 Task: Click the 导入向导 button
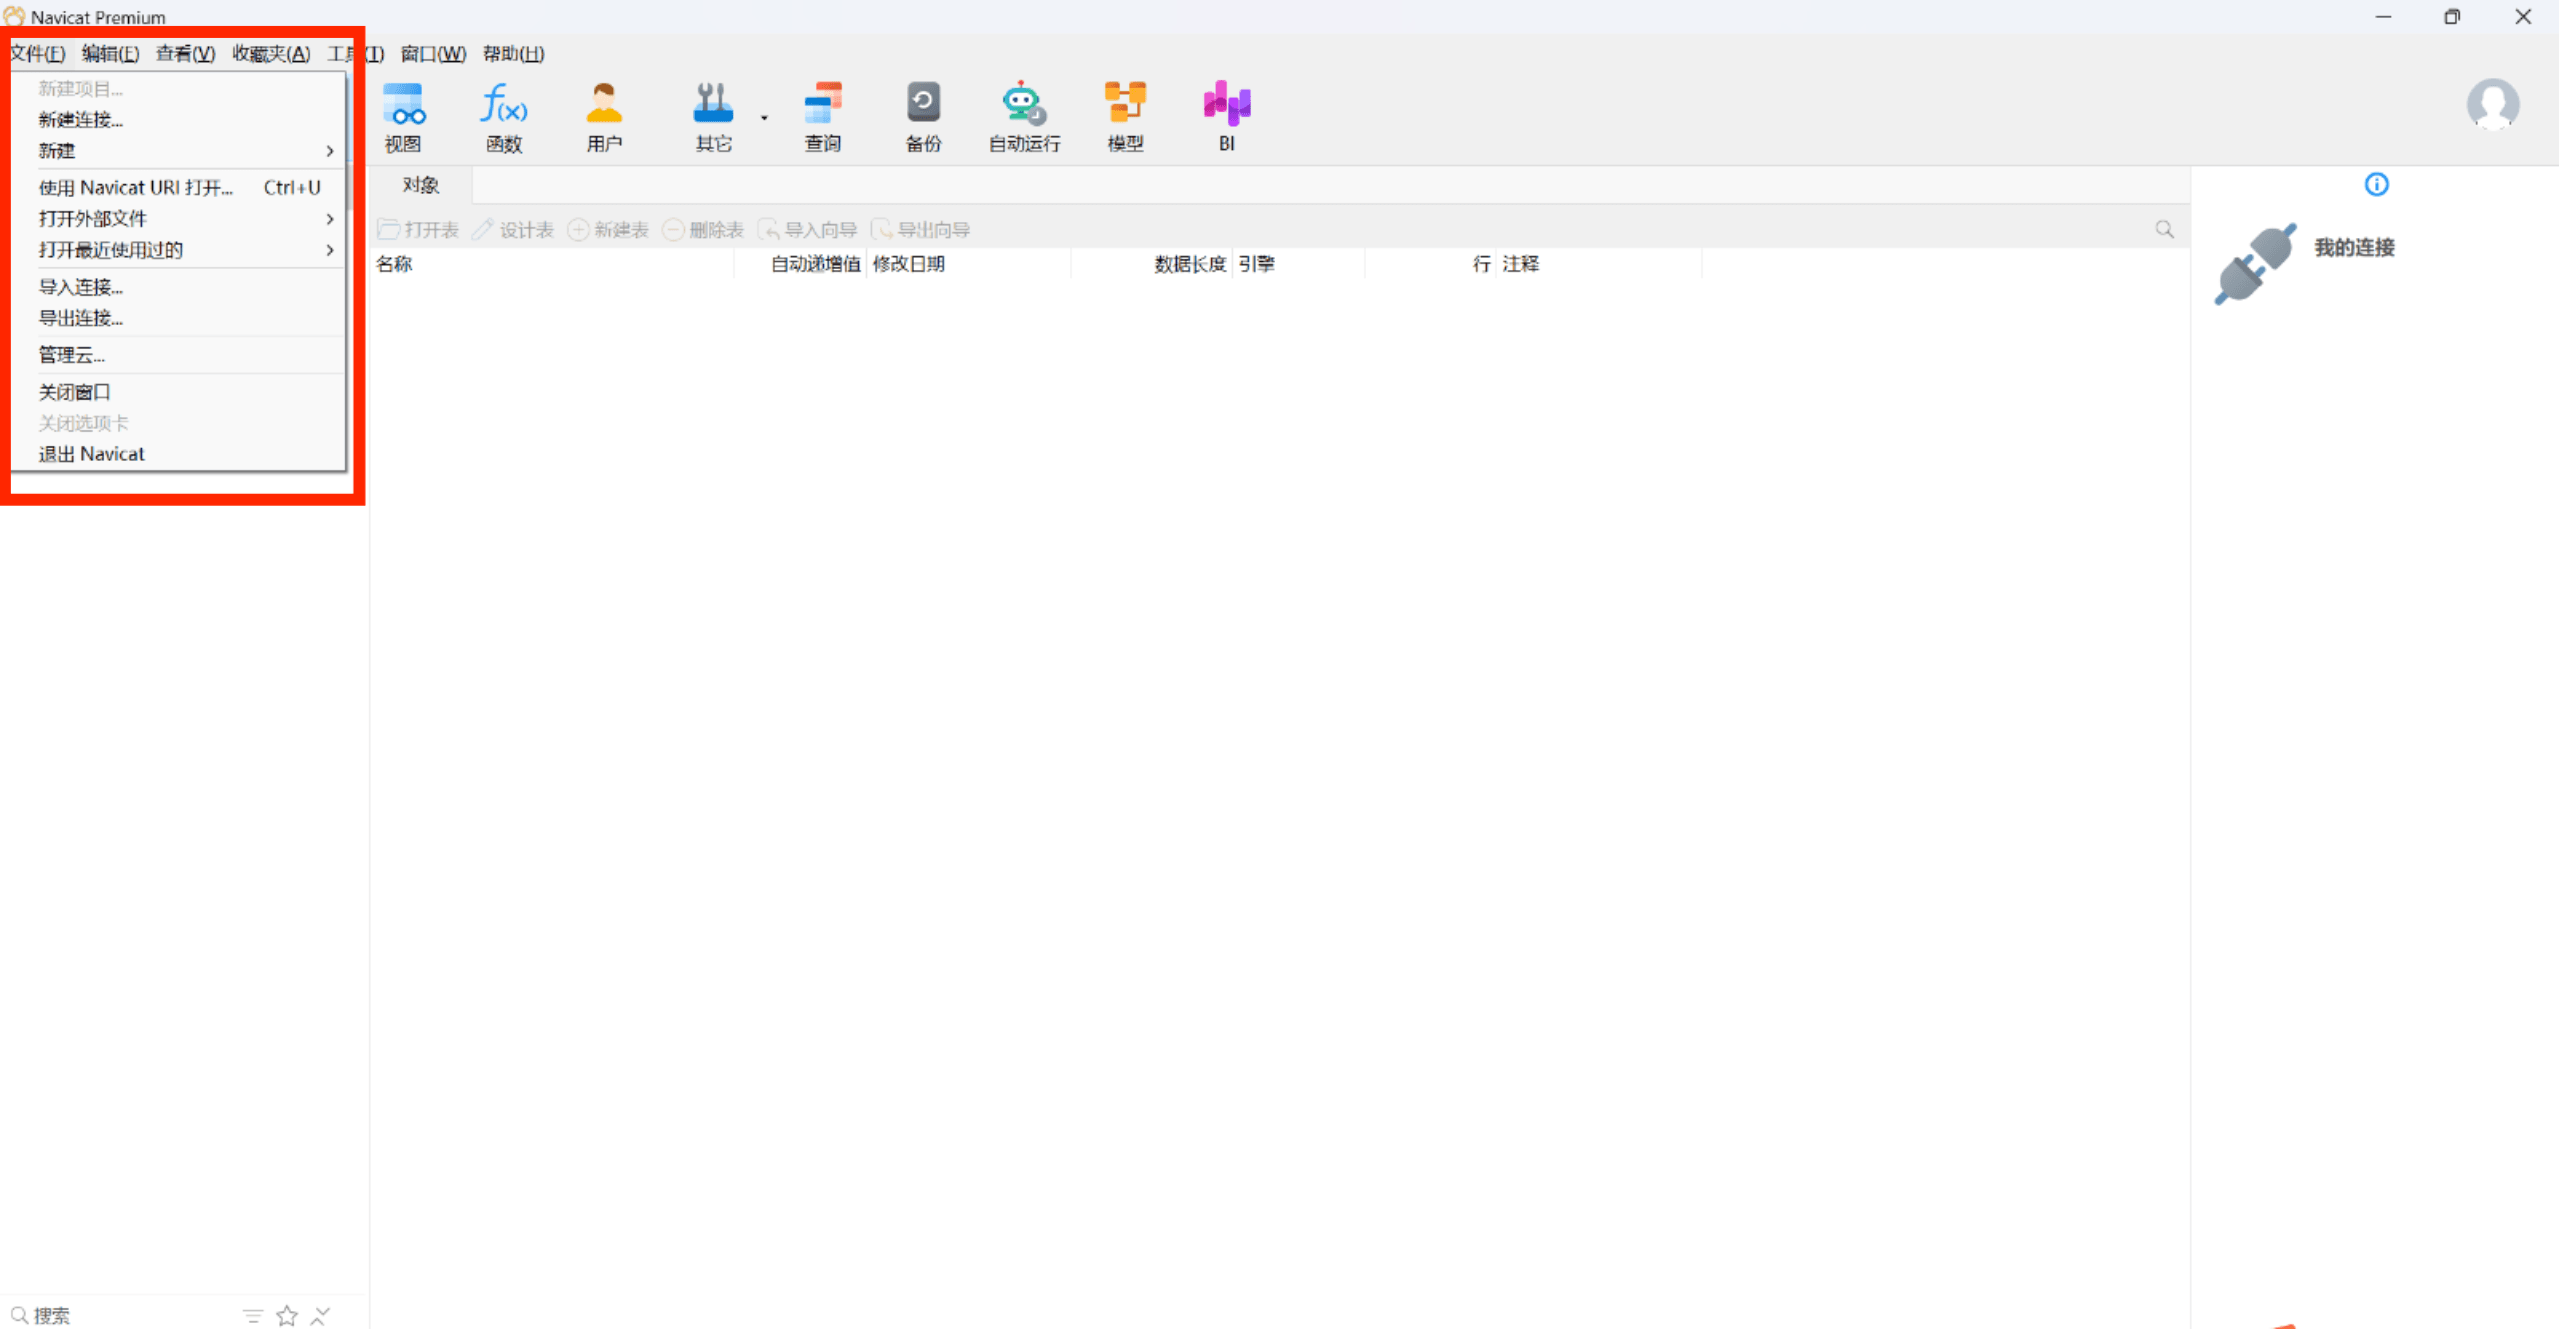click(x=807, y=230)
